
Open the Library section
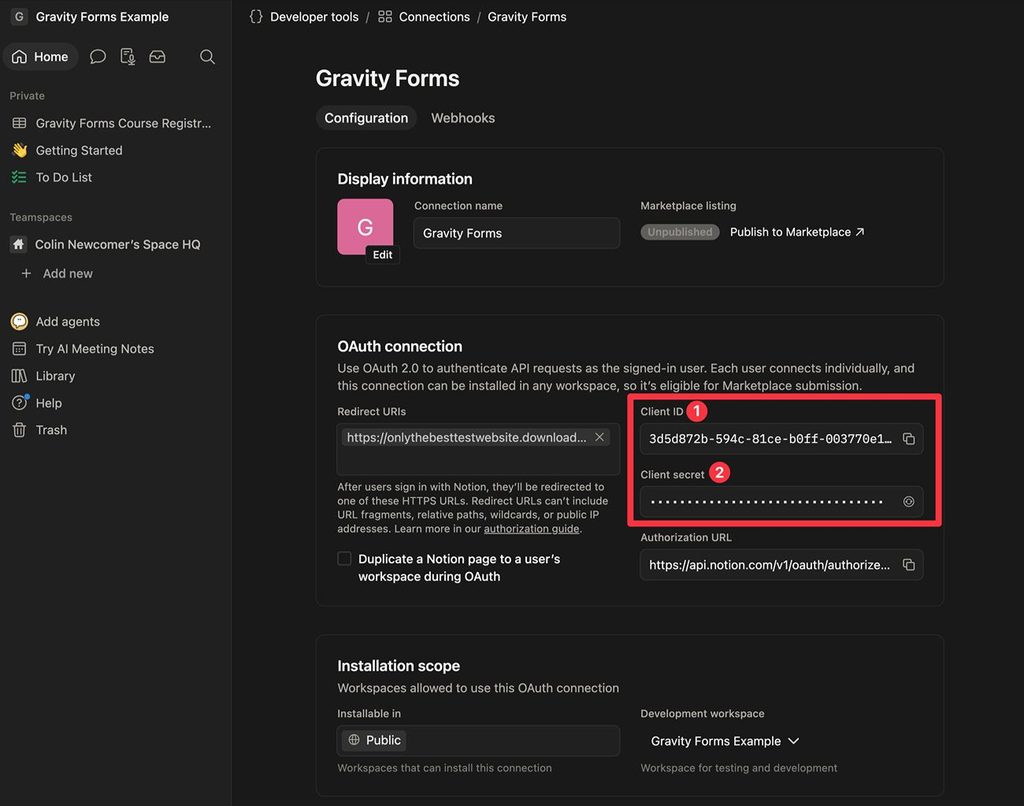(114, 376)
